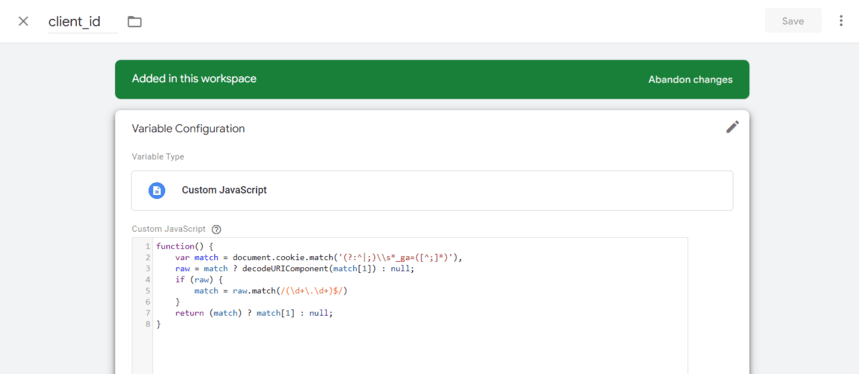The height and width of the screenshot is (374, 859).
Task: Edit the client_id variable name field
Action: pyautogui.click(x=83, y=22)
